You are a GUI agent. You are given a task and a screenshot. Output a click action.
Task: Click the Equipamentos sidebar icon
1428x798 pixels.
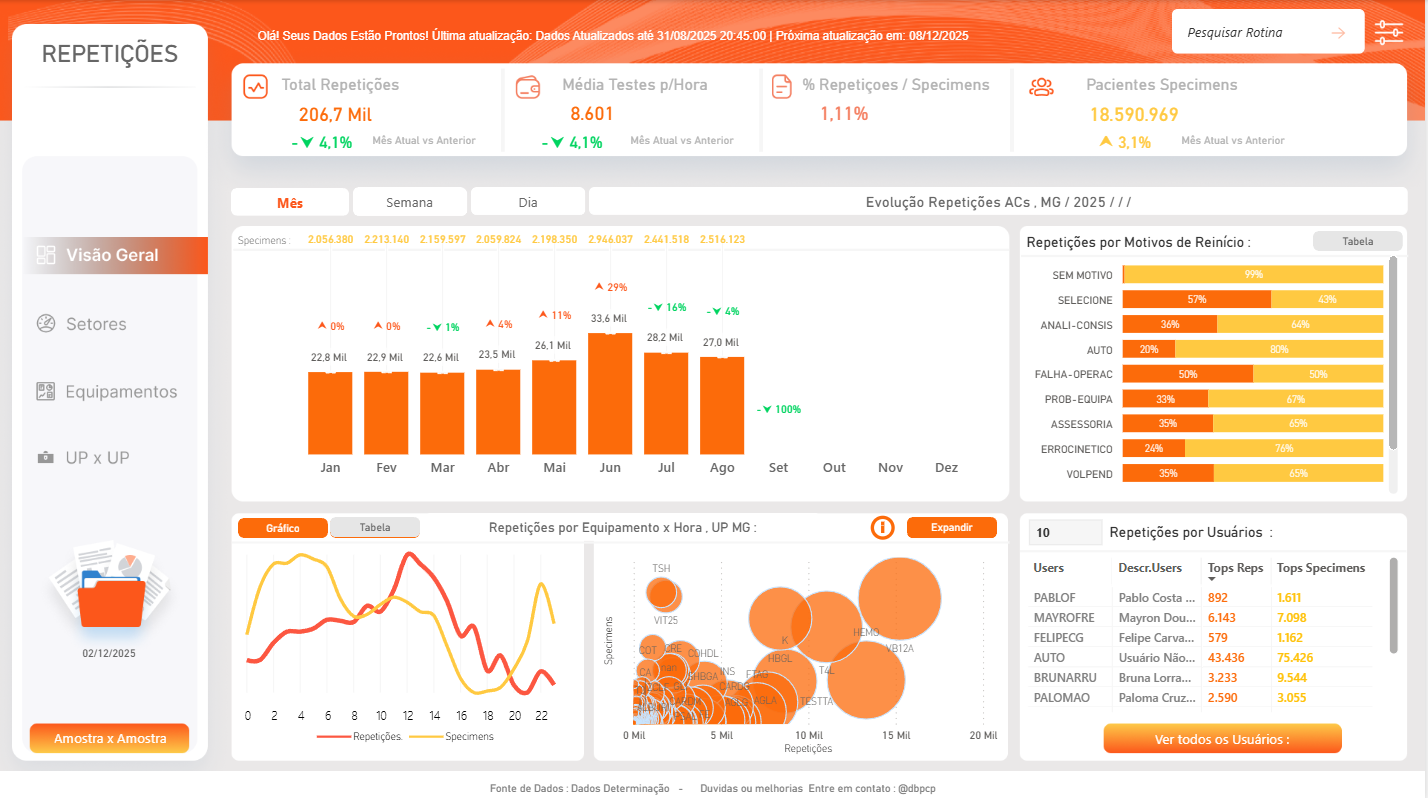pos(45,392)
